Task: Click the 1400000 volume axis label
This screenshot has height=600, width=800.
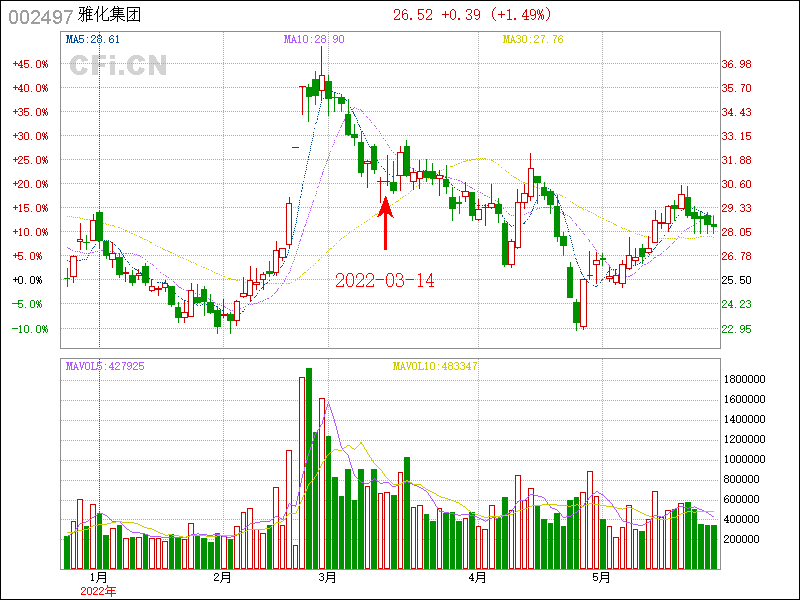Action: point(744,419)
